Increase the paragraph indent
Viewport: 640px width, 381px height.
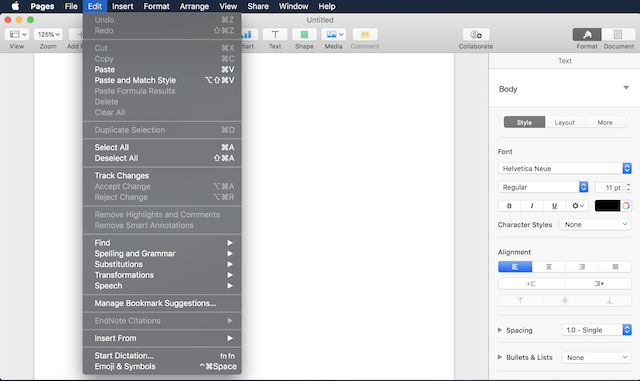pos(598,283)
